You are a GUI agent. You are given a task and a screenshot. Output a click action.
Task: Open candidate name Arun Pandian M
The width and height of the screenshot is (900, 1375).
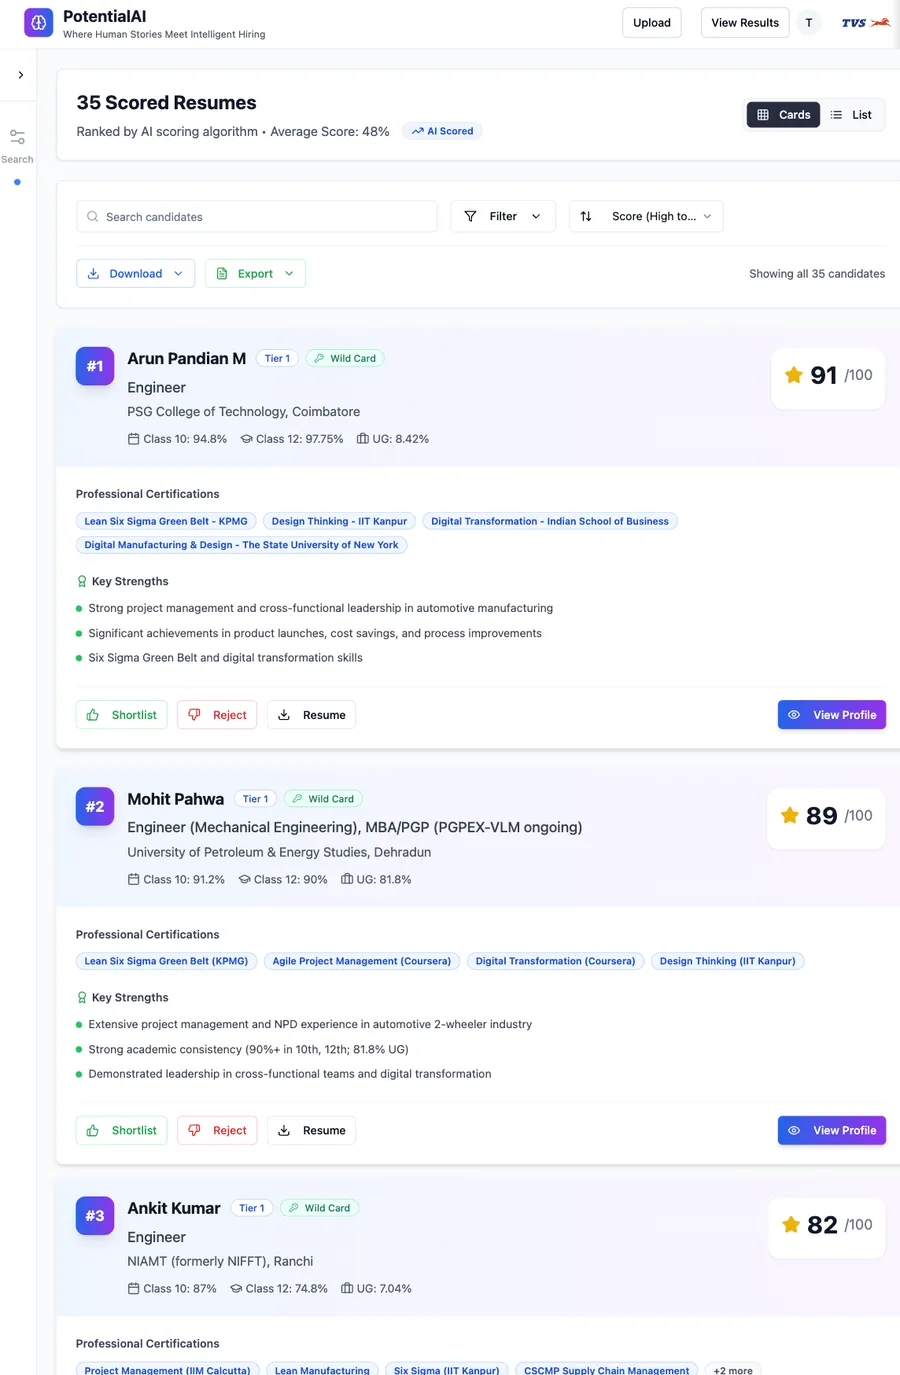pos(186,358)
